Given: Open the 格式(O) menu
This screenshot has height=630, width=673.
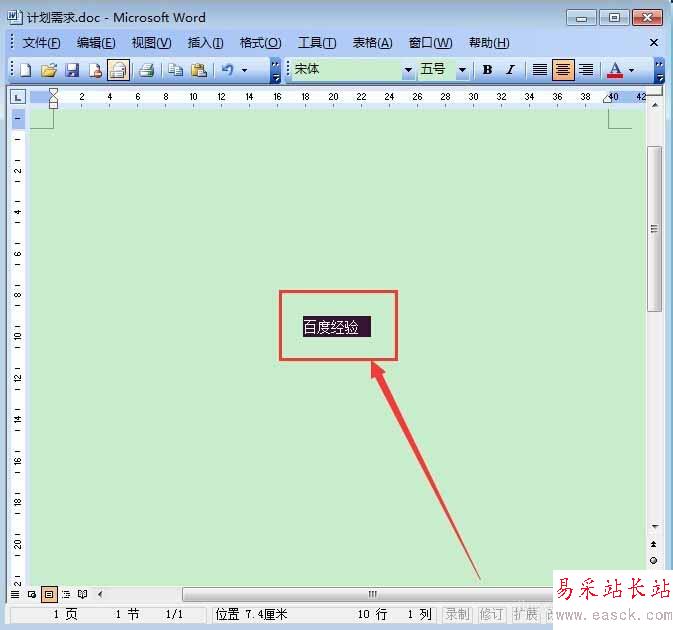Looking at the screenshot, I should point(261,42).
